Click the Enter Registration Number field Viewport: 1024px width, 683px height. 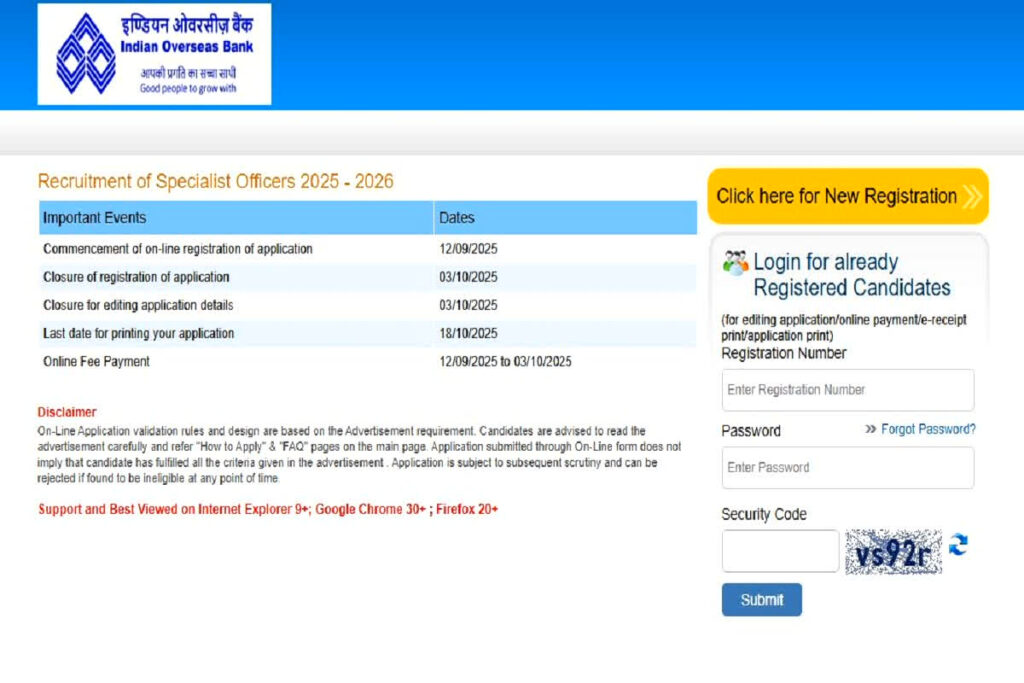(847, 390)
